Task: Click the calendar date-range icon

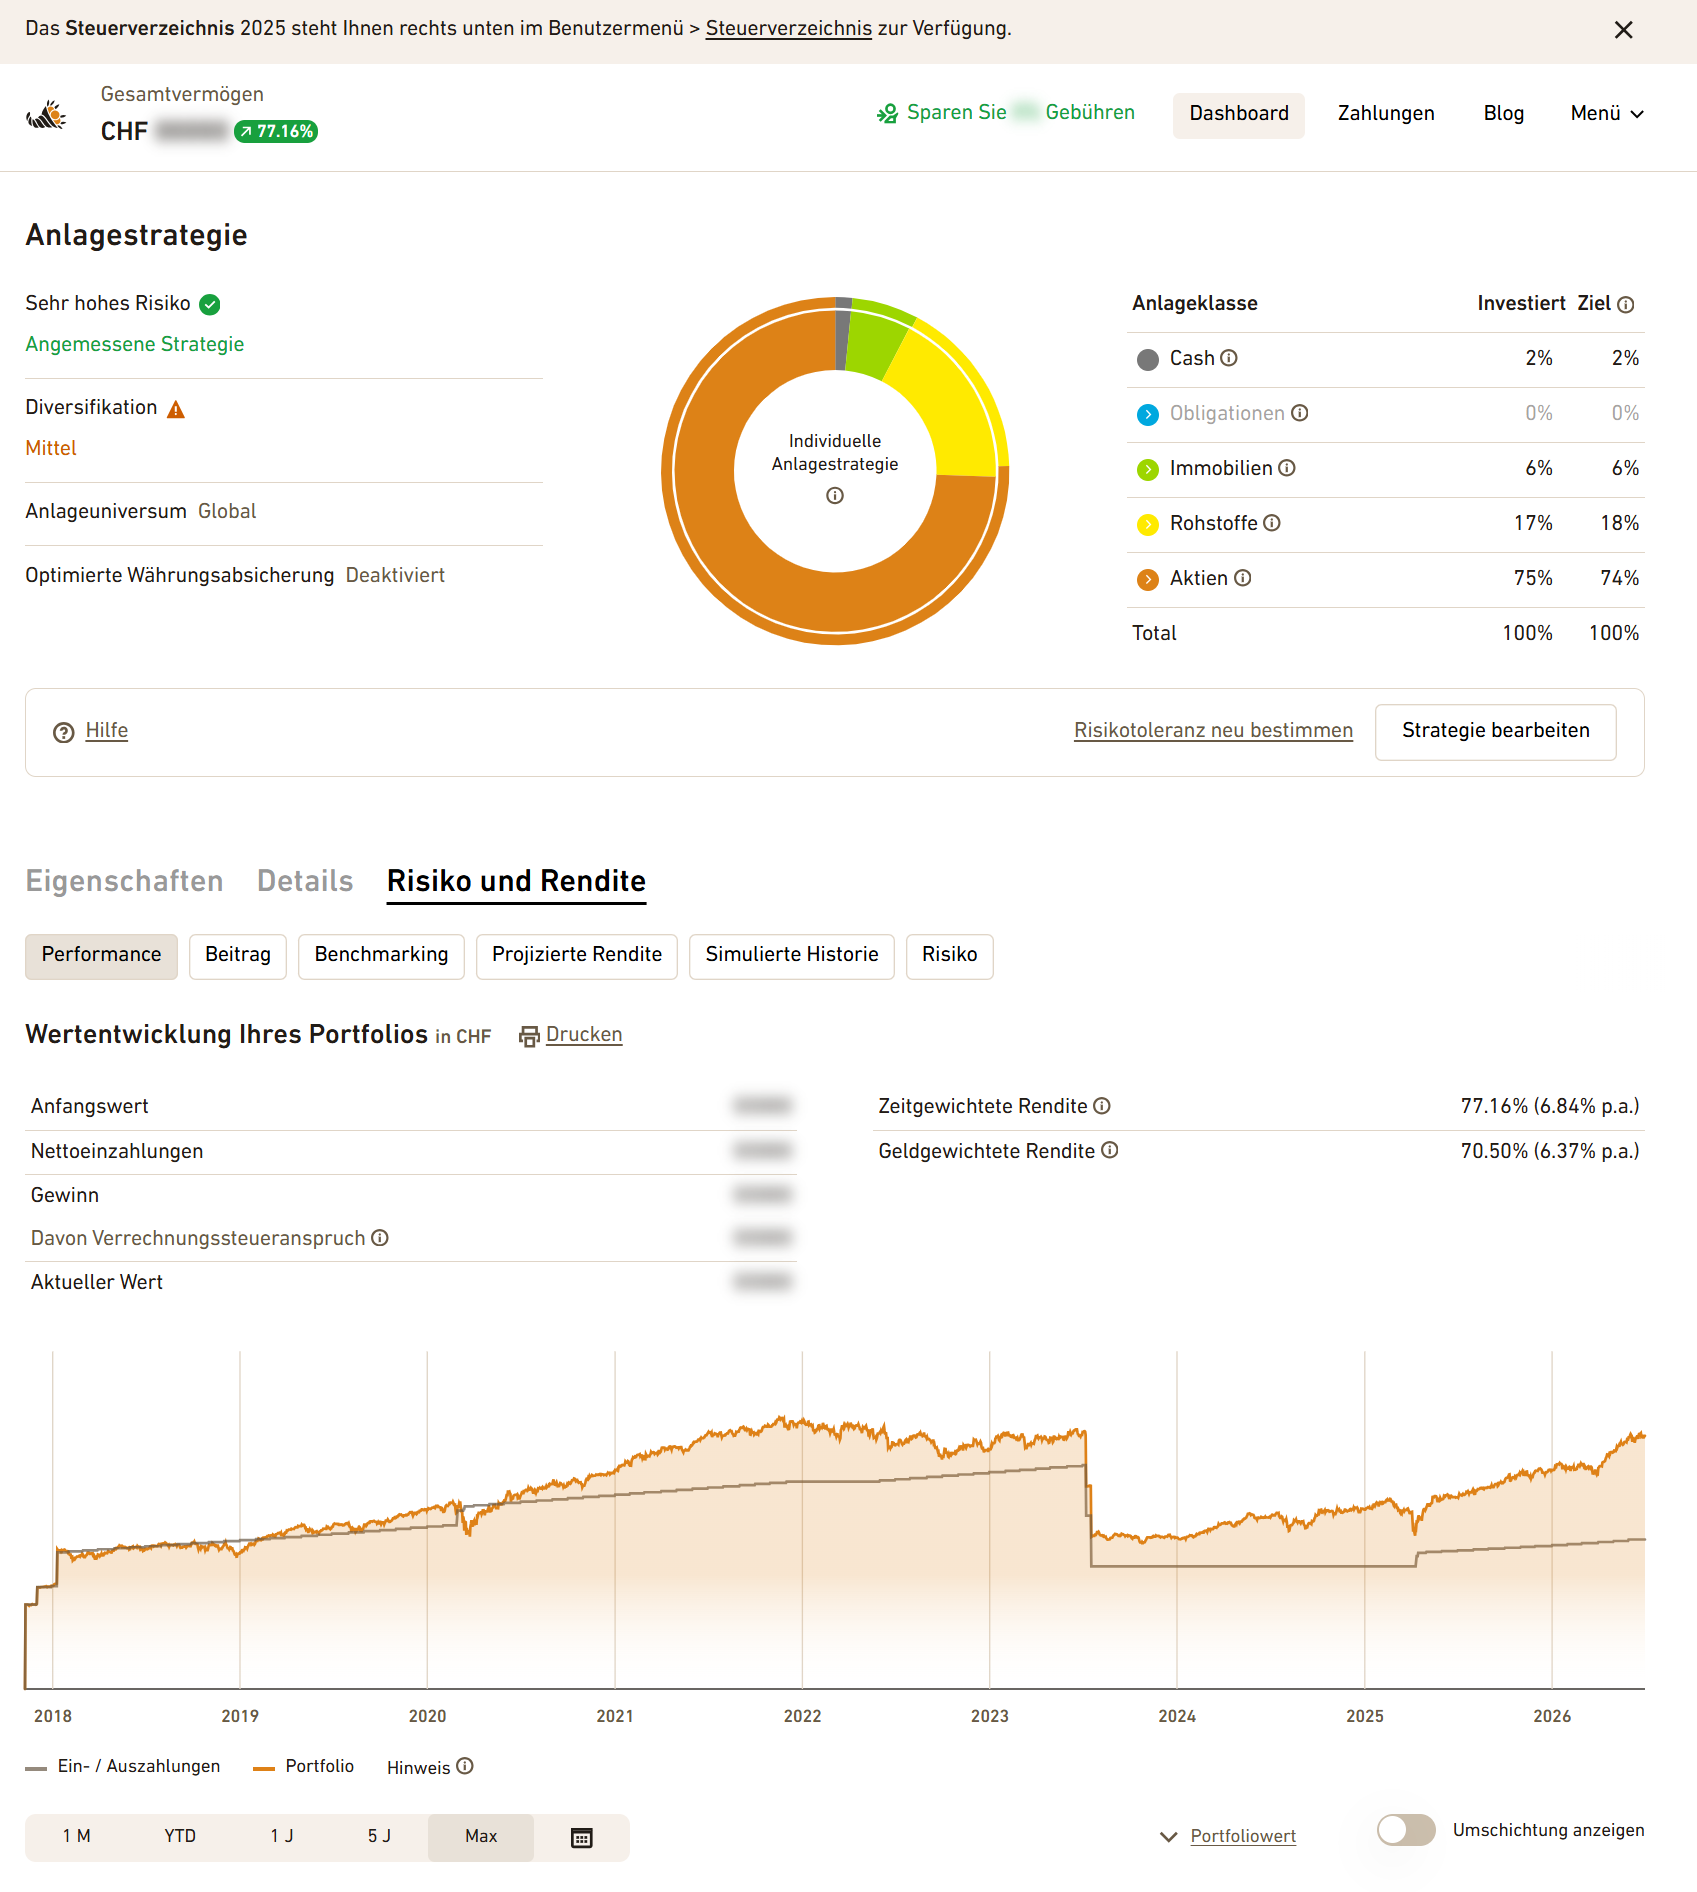Action: click(581, 1837)
